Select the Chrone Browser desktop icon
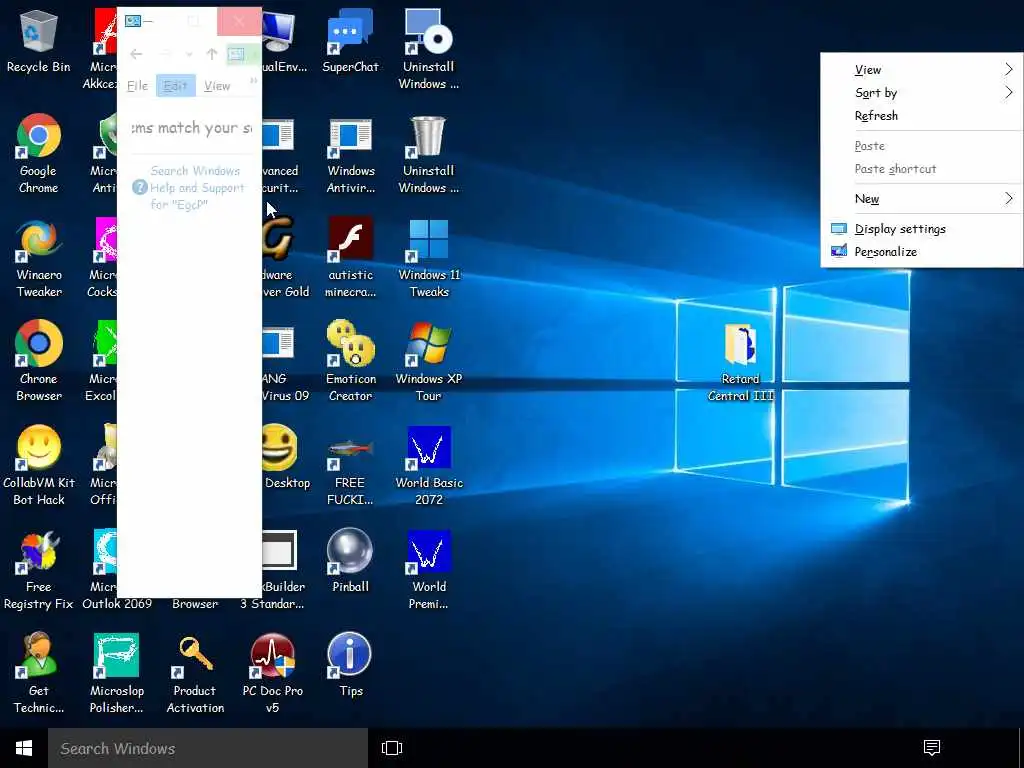The image size is (1024, 768). tap(39, 361)
